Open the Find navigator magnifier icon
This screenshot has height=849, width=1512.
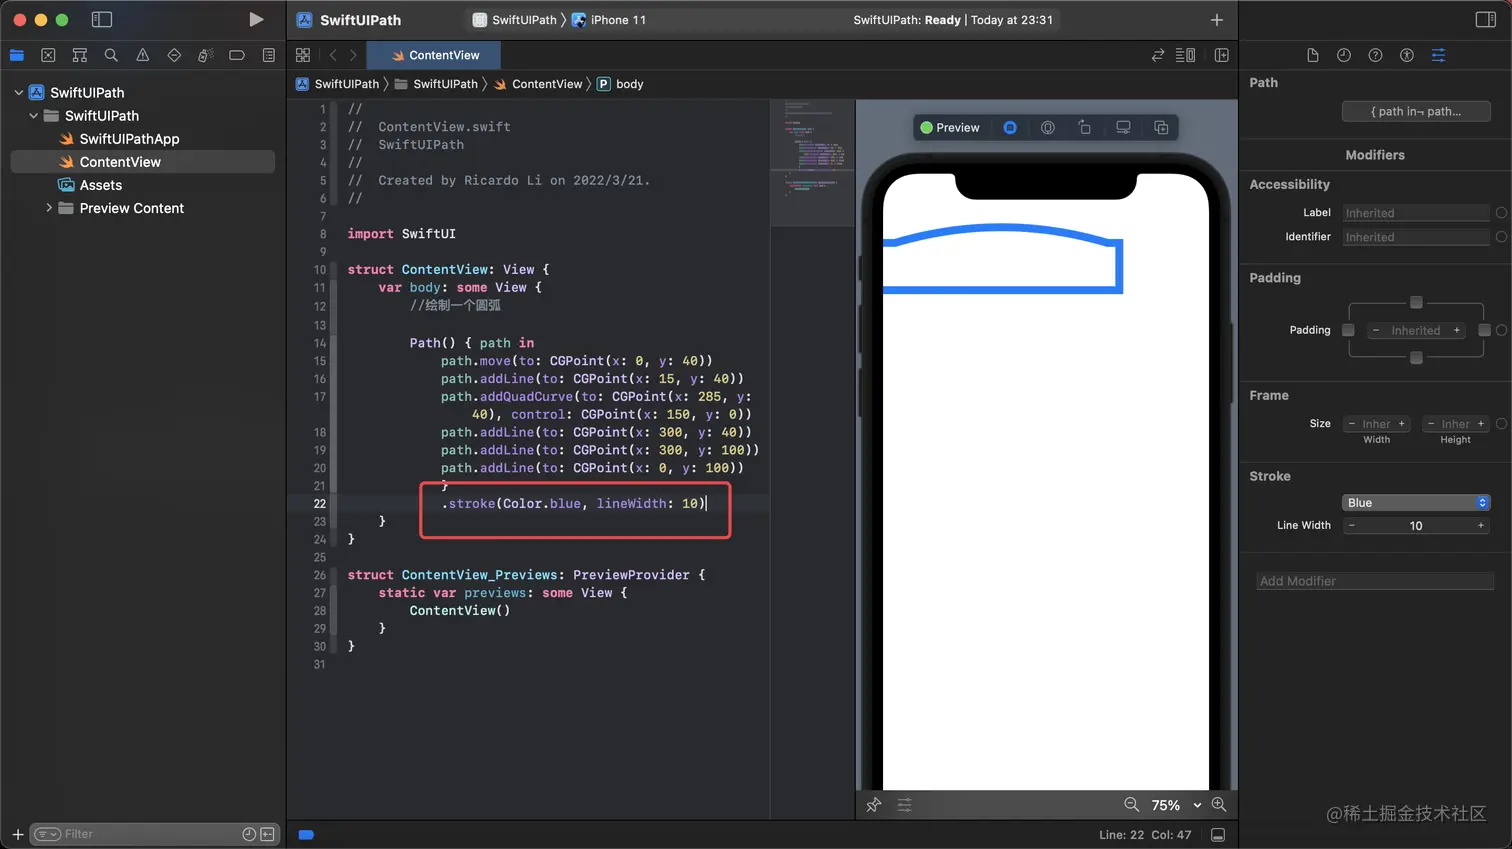111,55
